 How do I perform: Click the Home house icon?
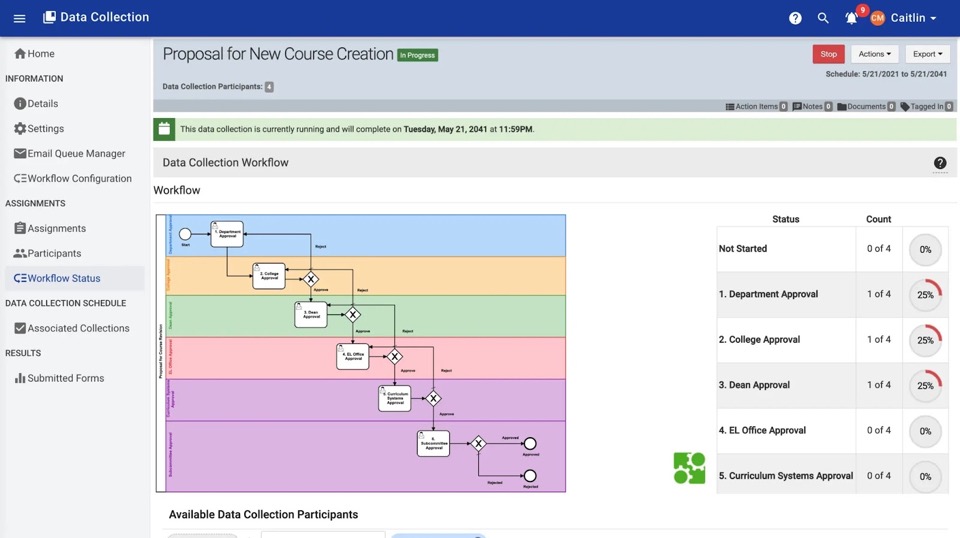[20, 54]
